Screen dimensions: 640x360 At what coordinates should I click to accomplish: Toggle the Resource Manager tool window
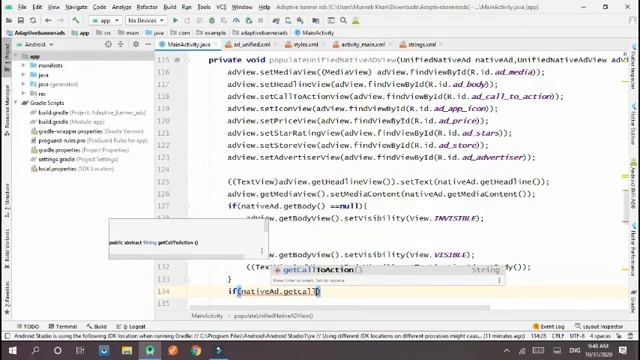point(7,109)
